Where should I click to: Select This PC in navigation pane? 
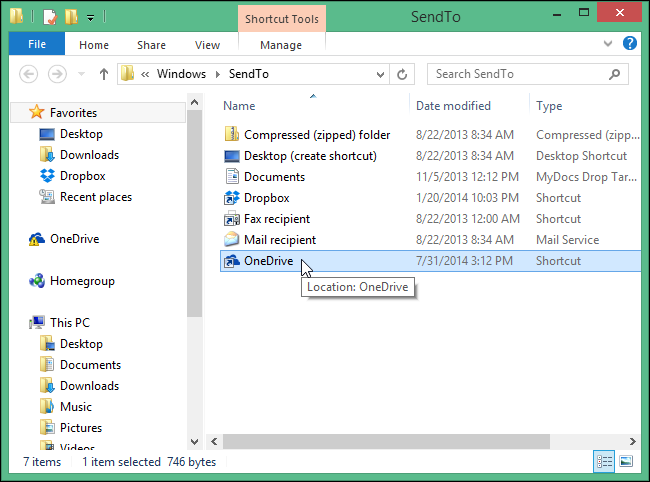[x=70, y=323]
